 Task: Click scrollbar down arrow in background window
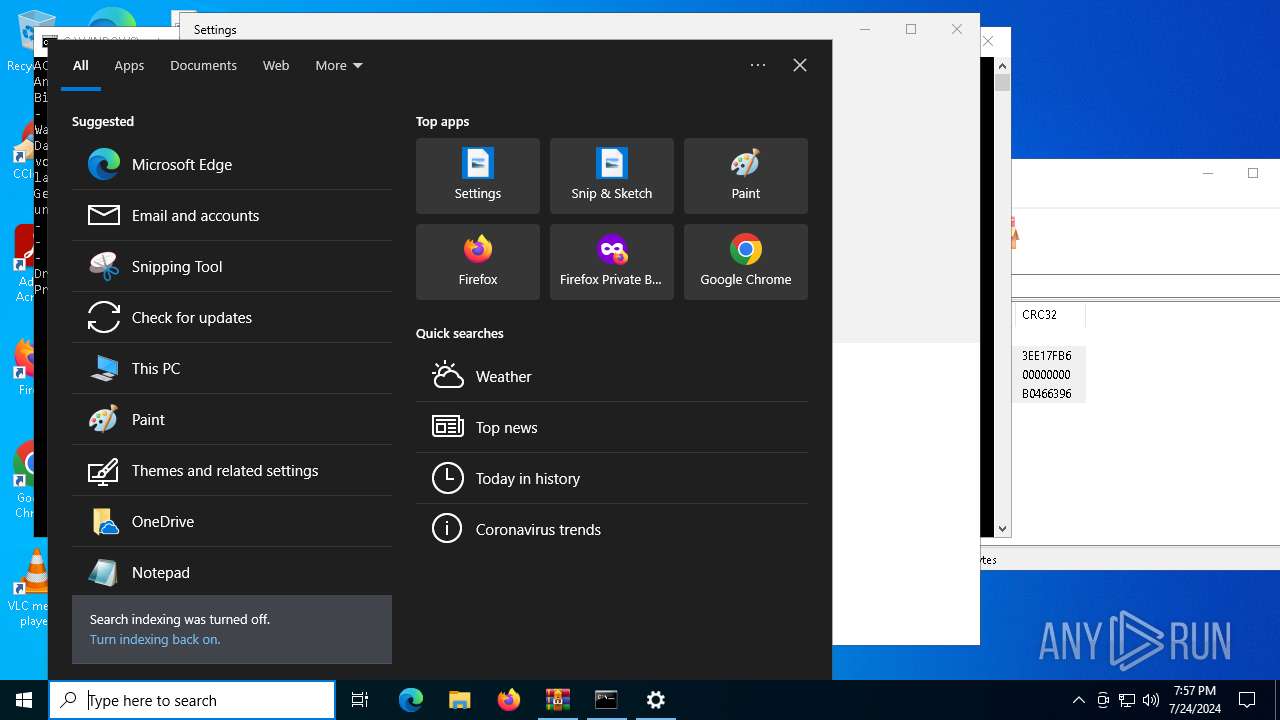click(1002, 529)
